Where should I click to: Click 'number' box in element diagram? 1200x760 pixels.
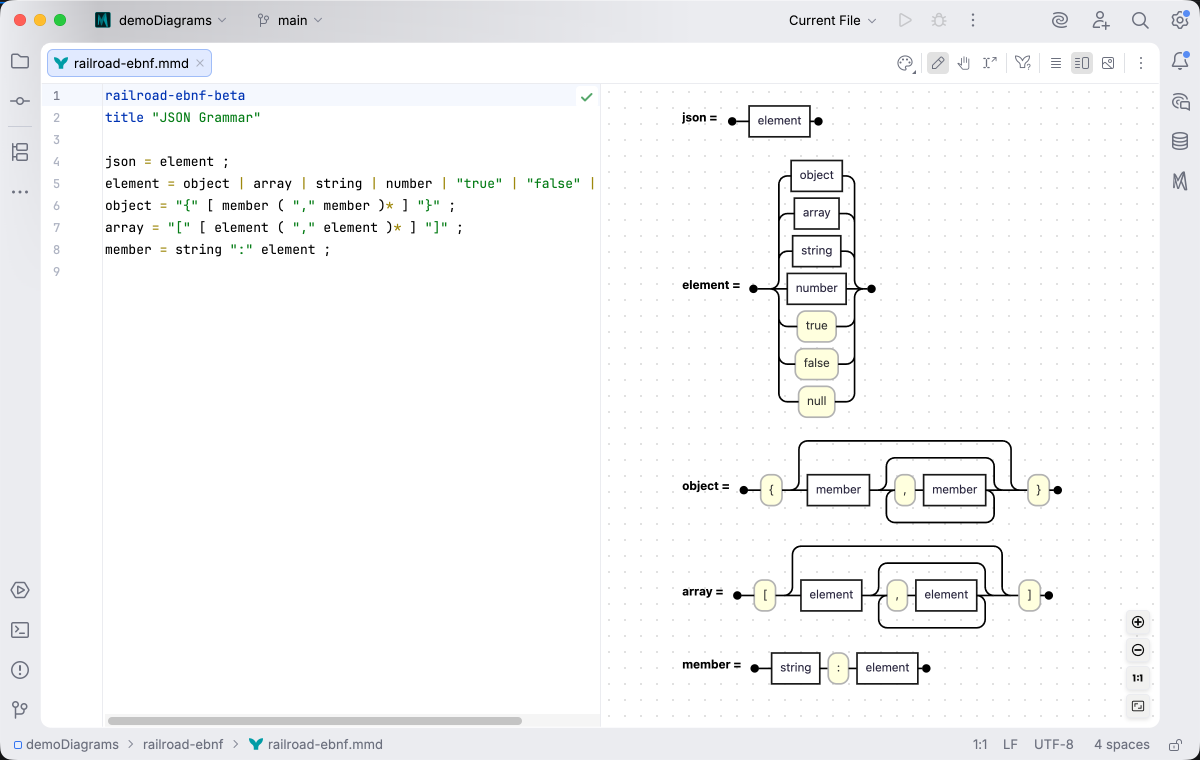817,288
